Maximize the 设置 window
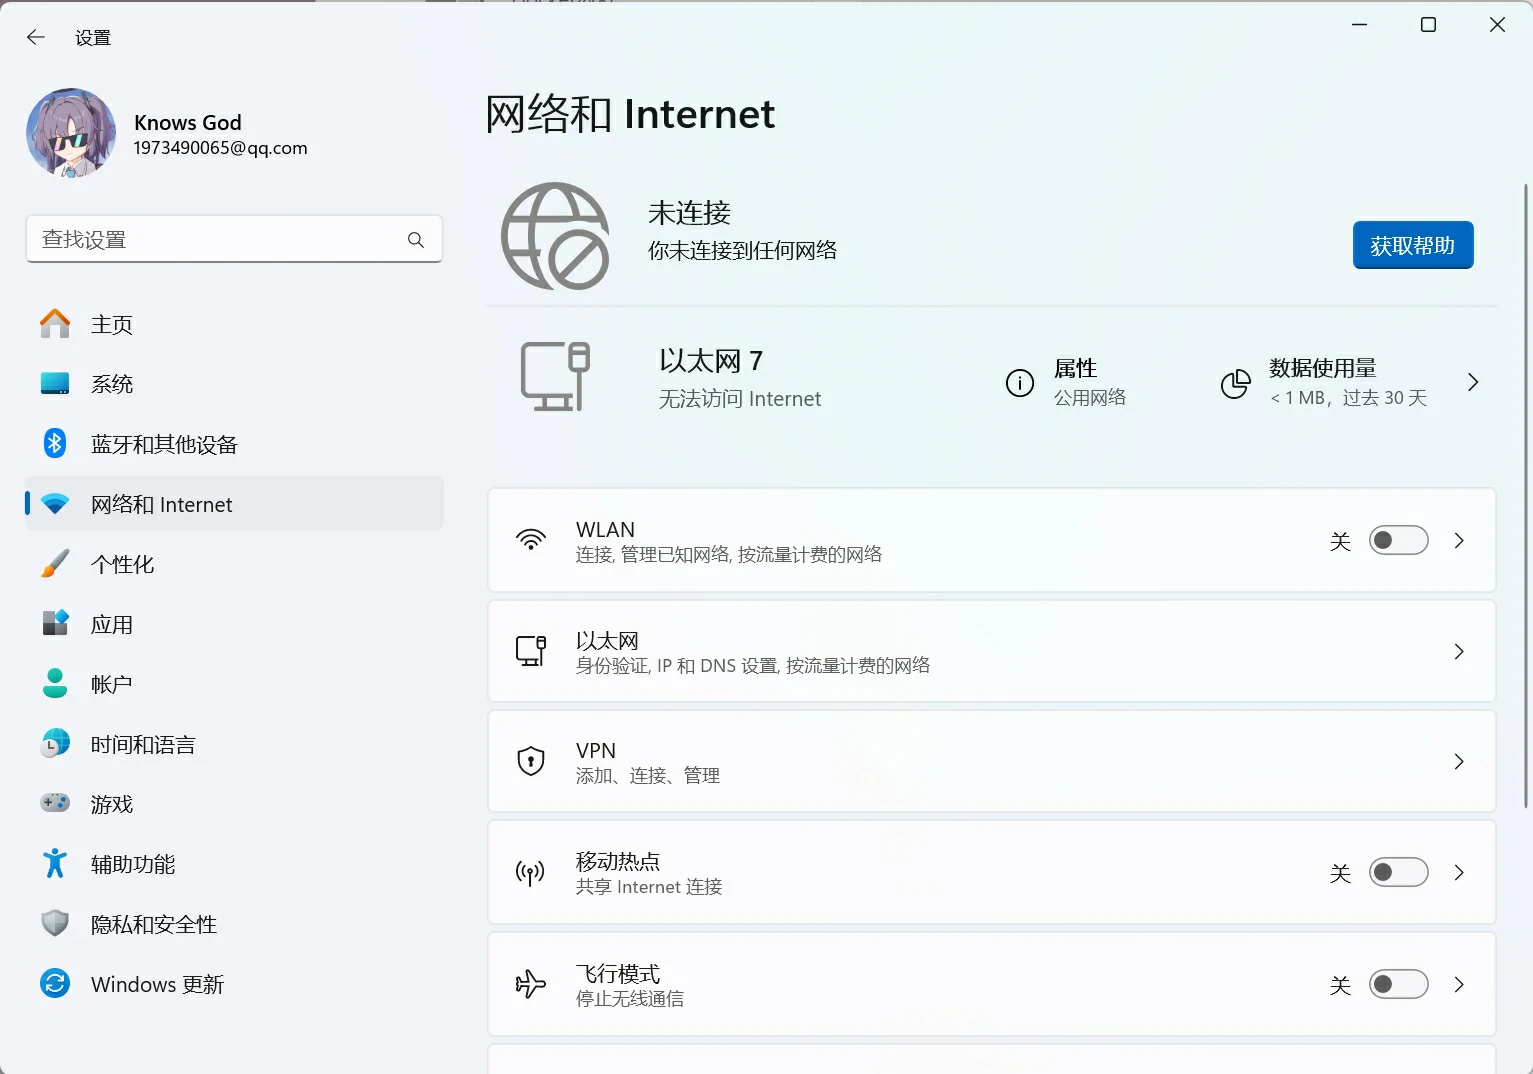1533x1074 pixels. pos(1428,25)
